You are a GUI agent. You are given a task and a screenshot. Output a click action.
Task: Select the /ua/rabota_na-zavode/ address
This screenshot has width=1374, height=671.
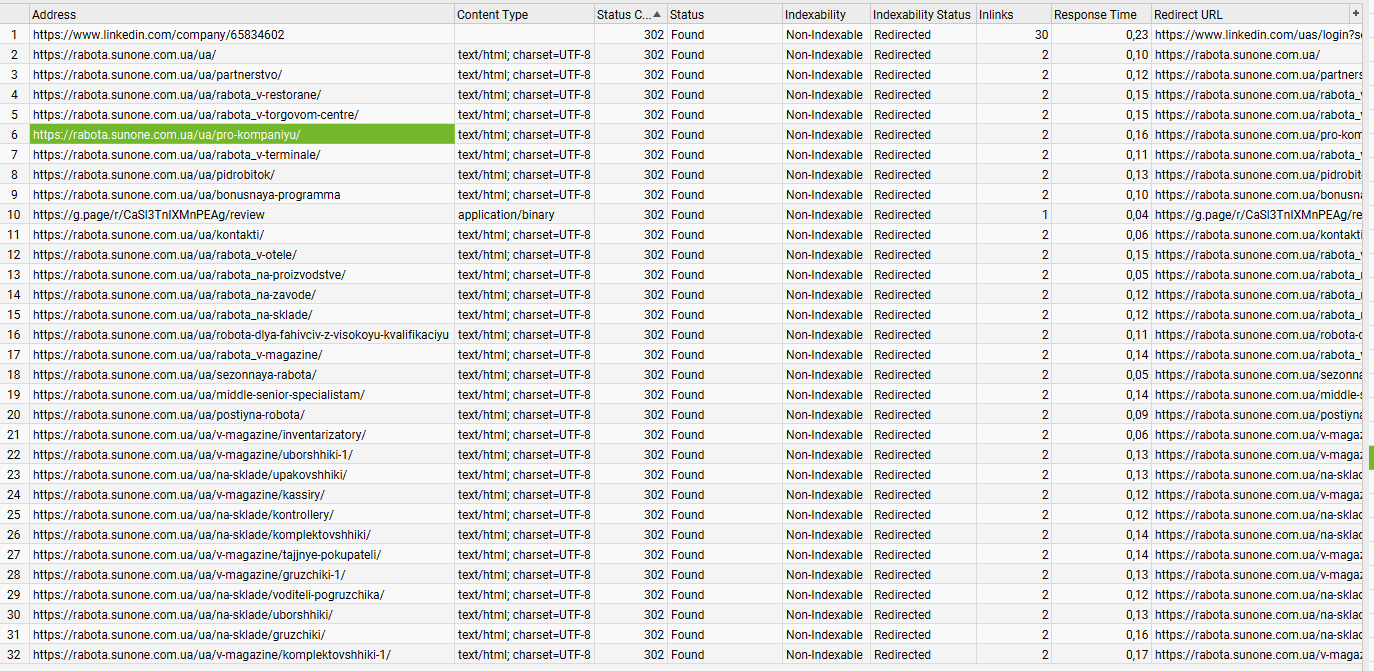(x=174, y=295)
